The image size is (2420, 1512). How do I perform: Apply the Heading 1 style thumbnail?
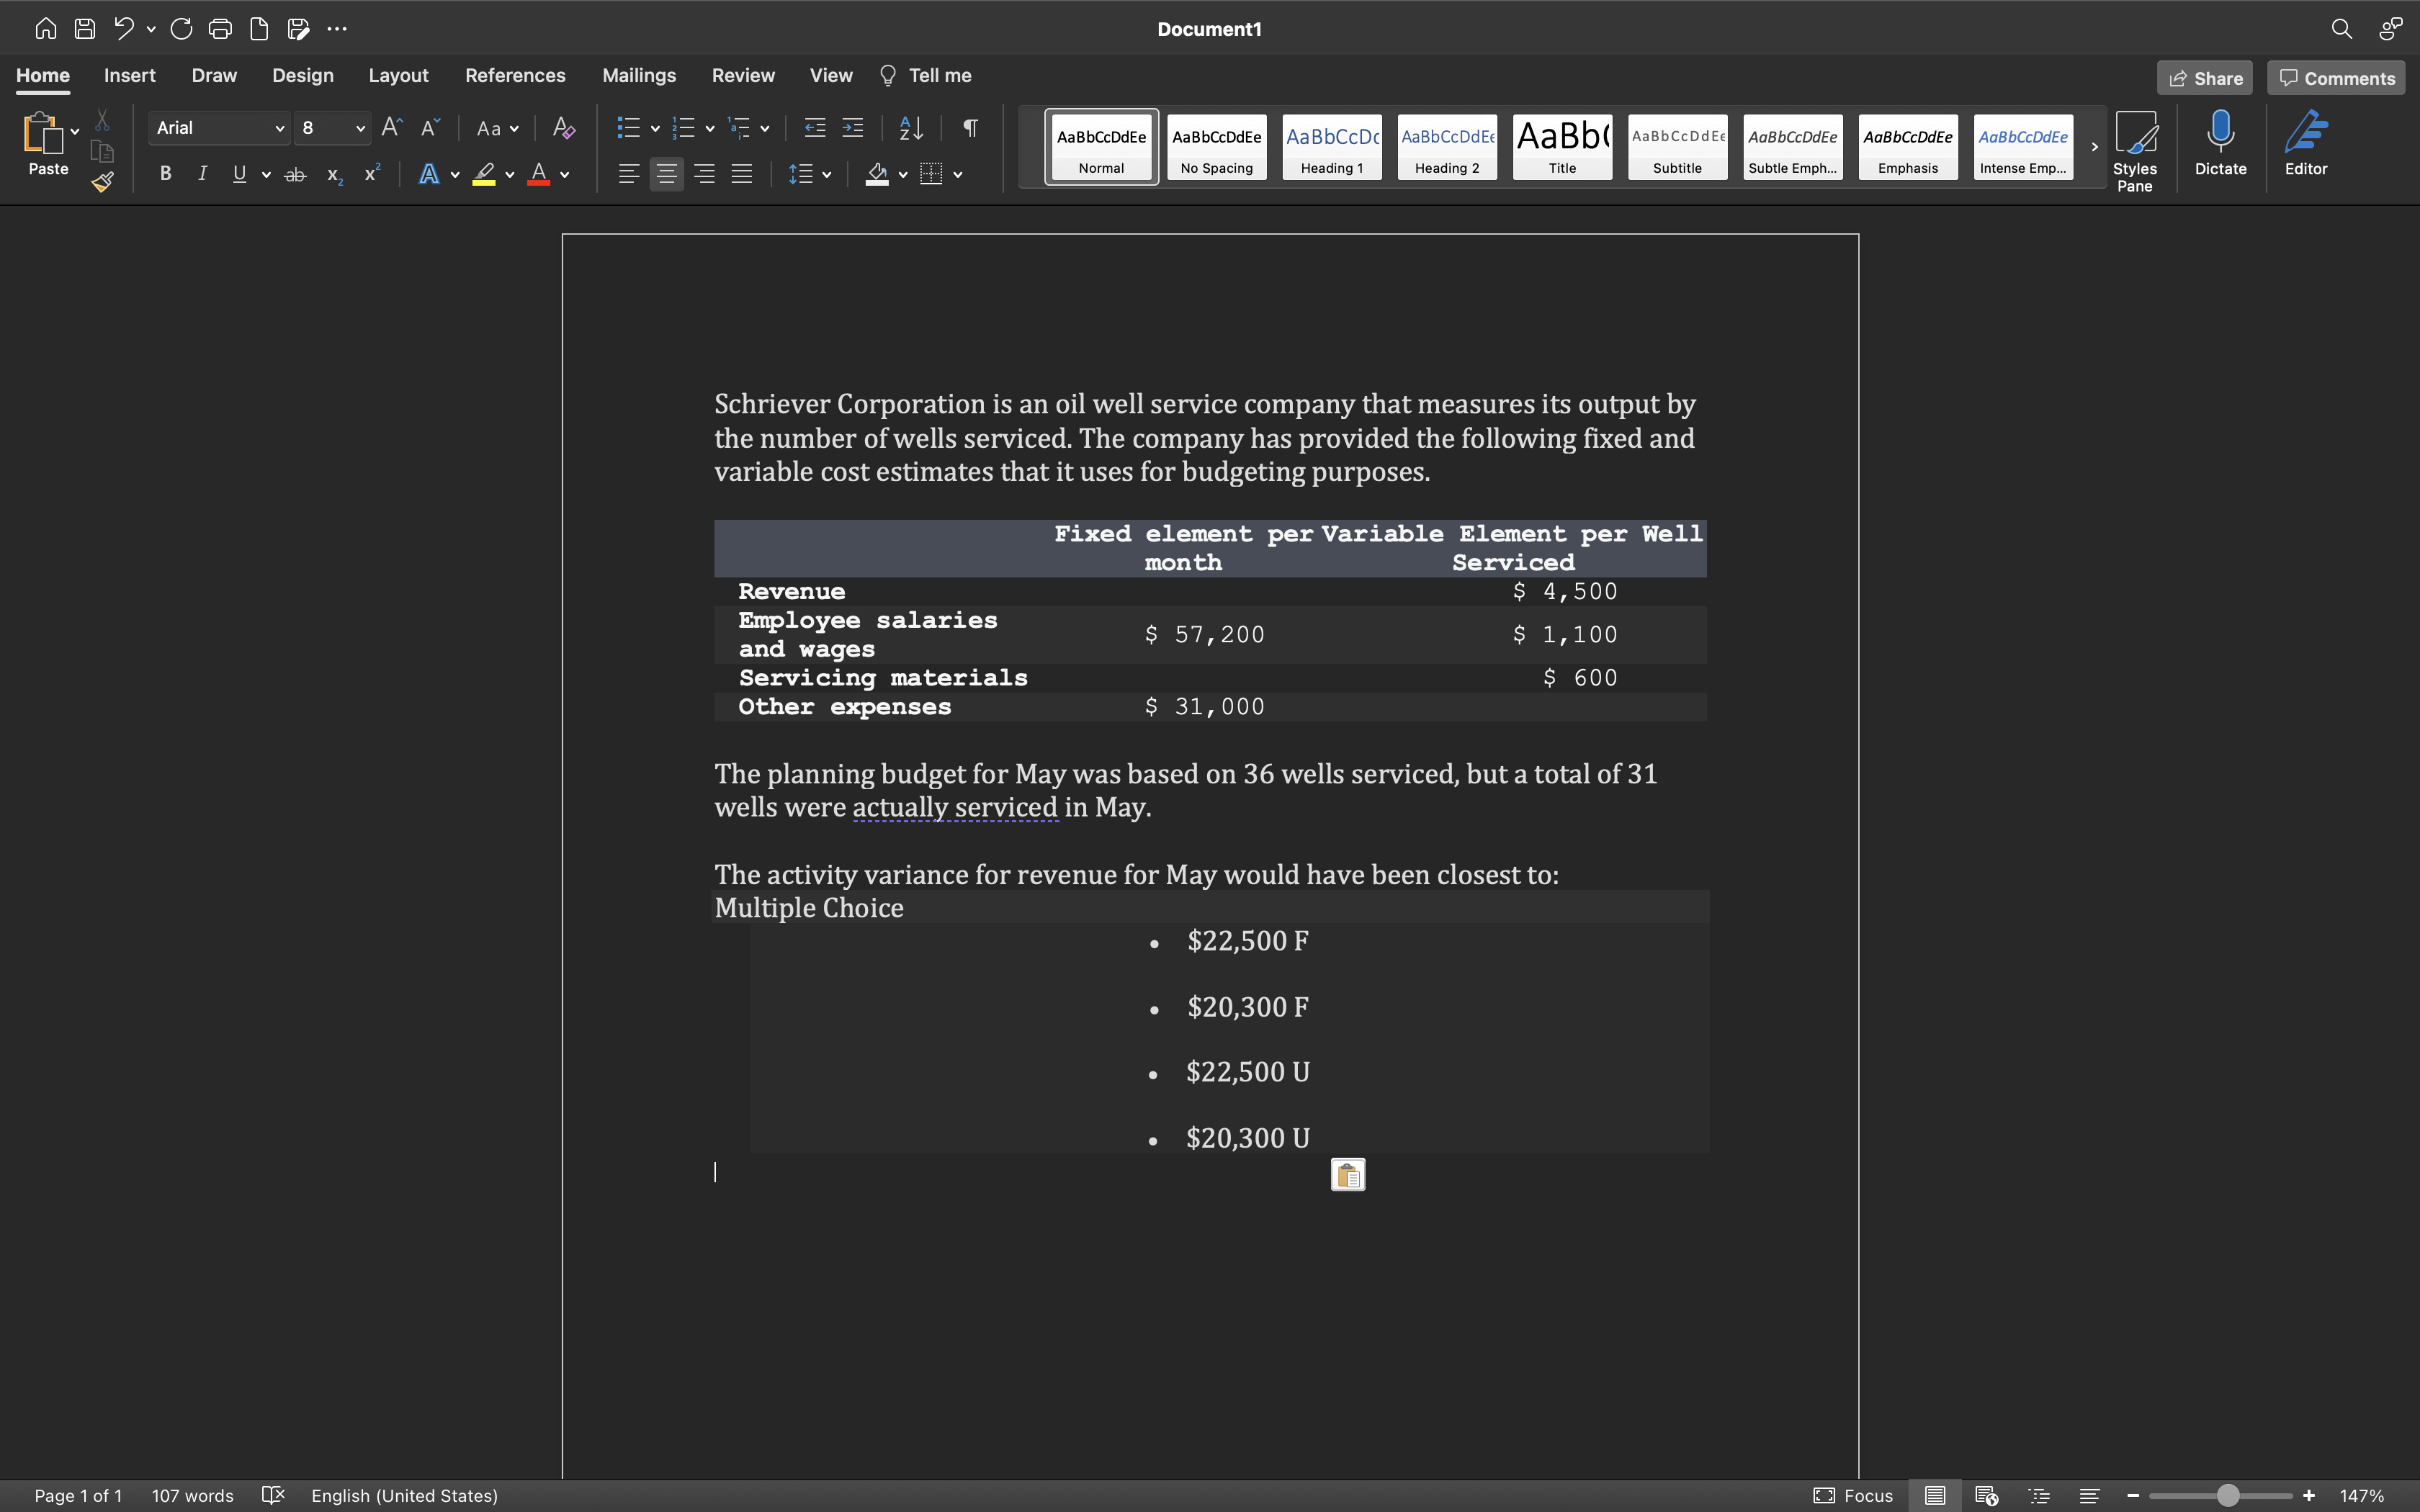[1332, 147]
